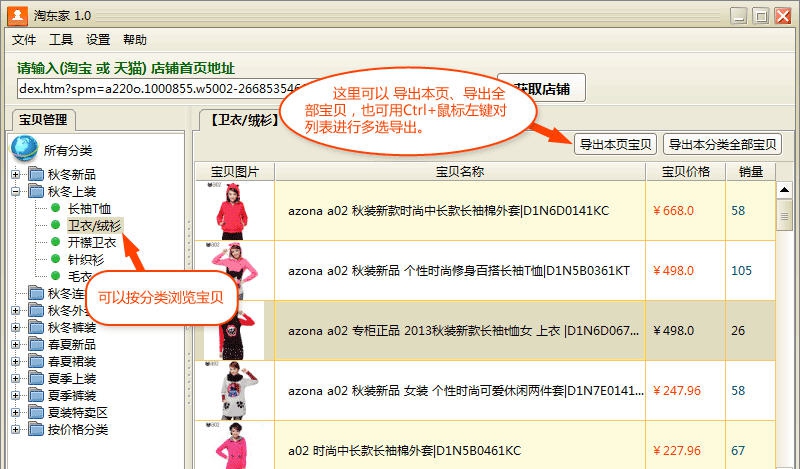Click the 导出本分类全部宝贝 button
Viewport: 800px width, 469px height.
722,144
